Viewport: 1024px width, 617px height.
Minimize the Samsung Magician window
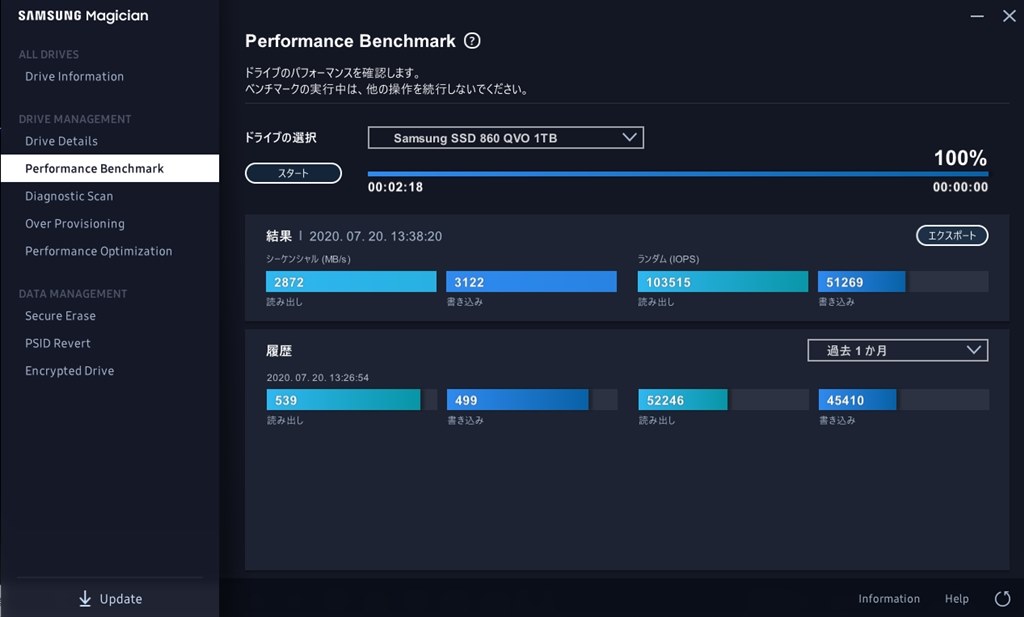pyautogui.click(x=977, y=16)
